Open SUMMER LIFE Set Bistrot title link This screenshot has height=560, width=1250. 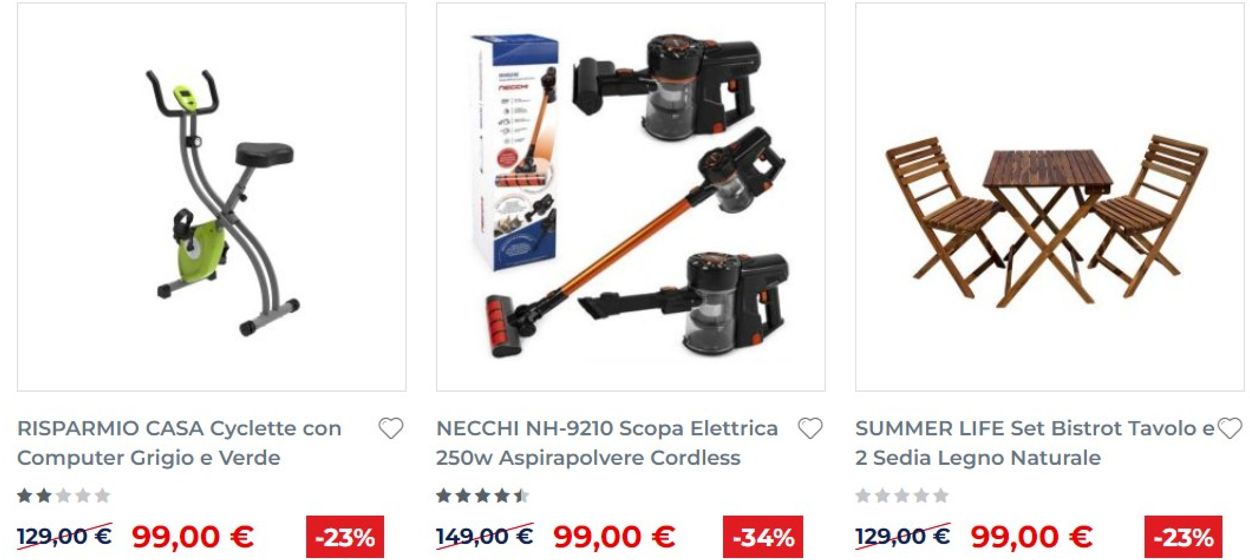1035,443
